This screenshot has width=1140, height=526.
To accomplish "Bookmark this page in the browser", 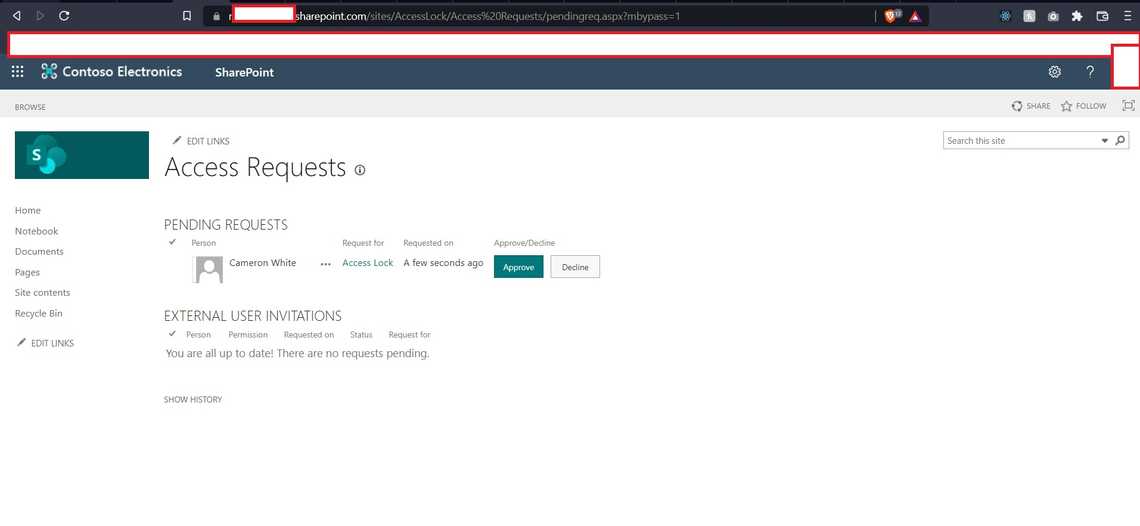I will click(x=187, y=15).
